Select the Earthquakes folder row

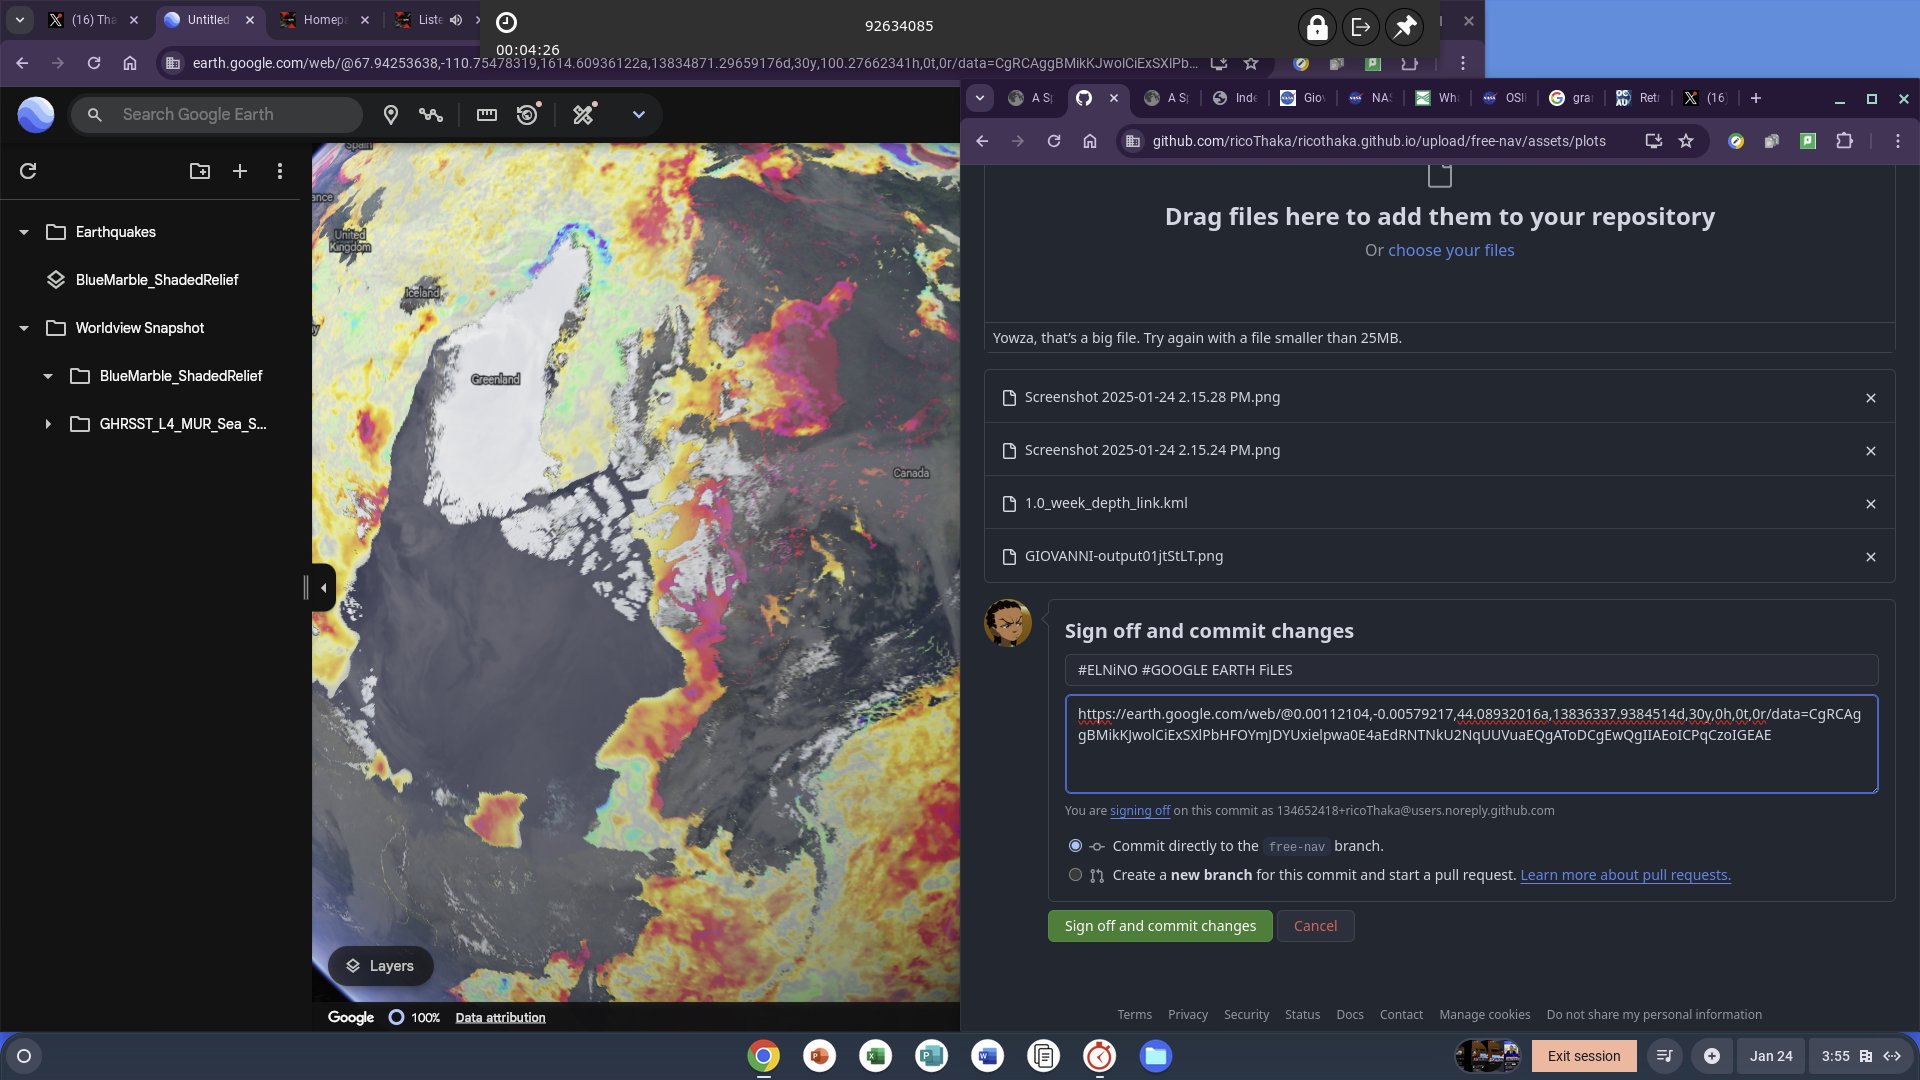tap(150, 232)
